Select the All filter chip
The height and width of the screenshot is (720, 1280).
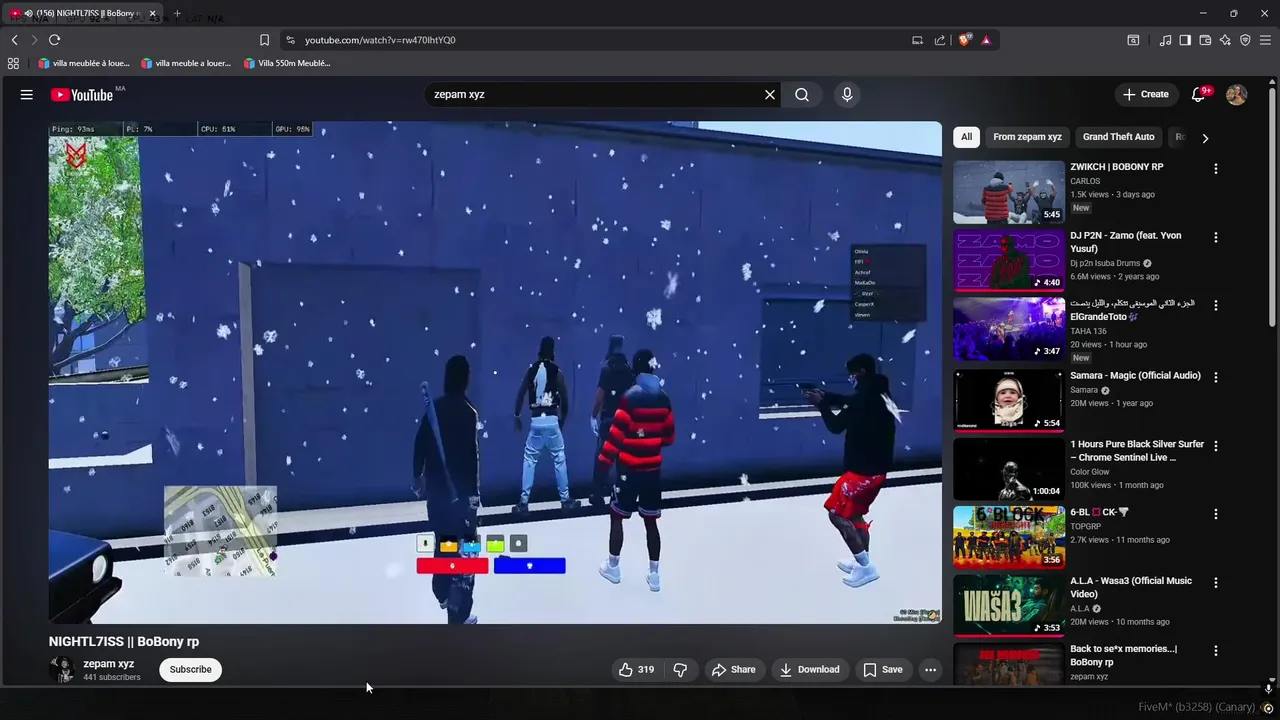pyautogui.click(x=966, y=137)
